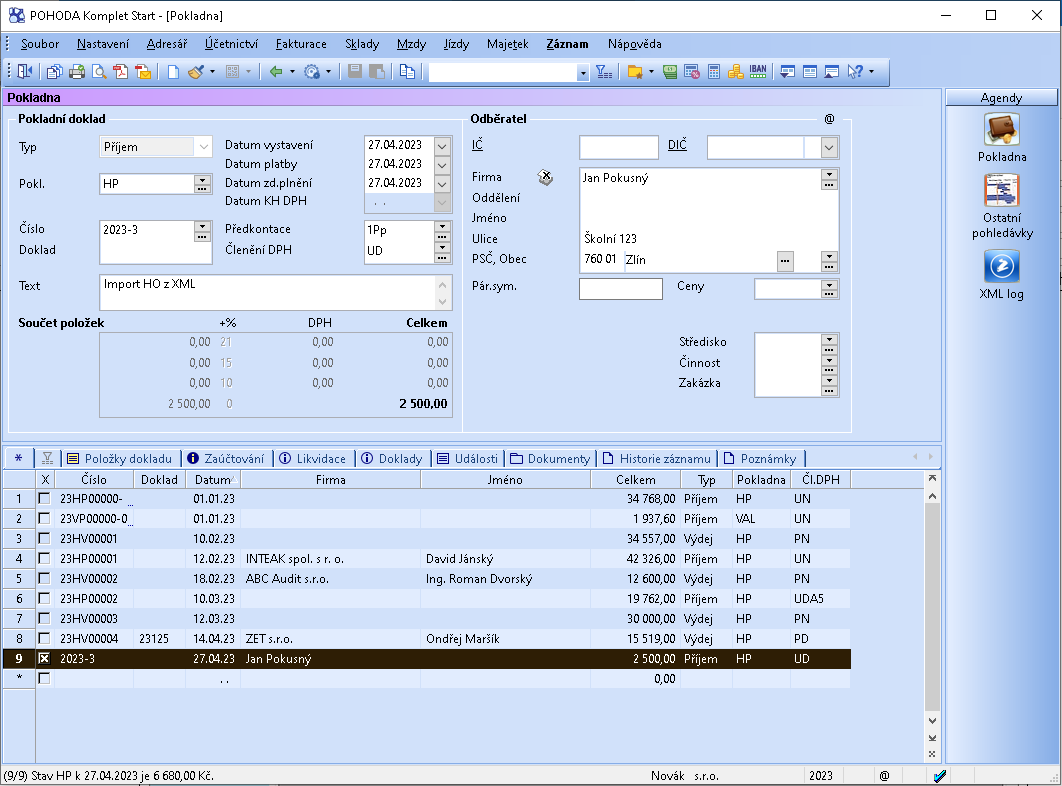Click the IČ underlined label link
The image size is (1062, 786).
click(x=477, y=144)
